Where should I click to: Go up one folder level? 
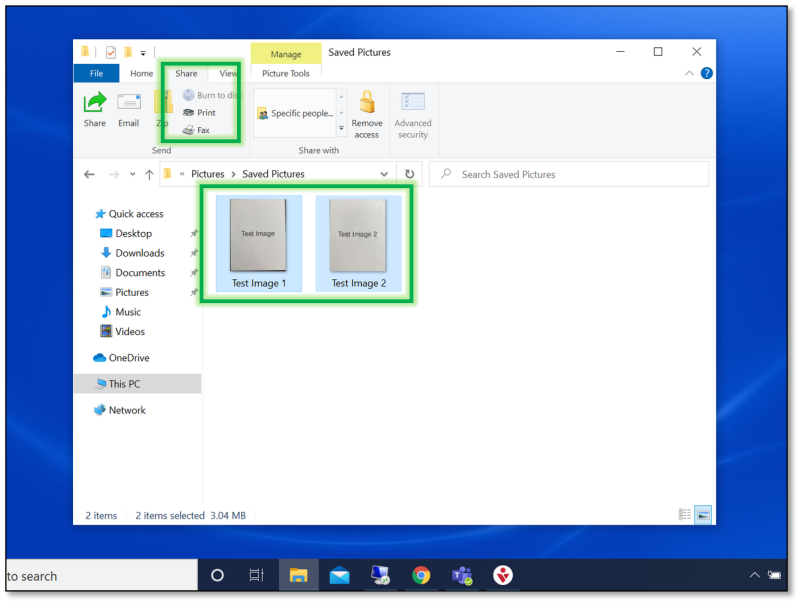coord(149,174)
